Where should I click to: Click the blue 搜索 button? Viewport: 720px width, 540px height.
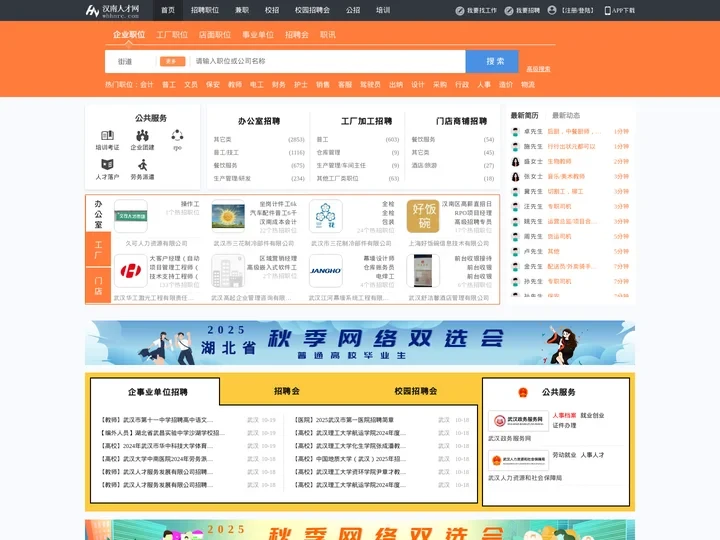pos(492,61)
